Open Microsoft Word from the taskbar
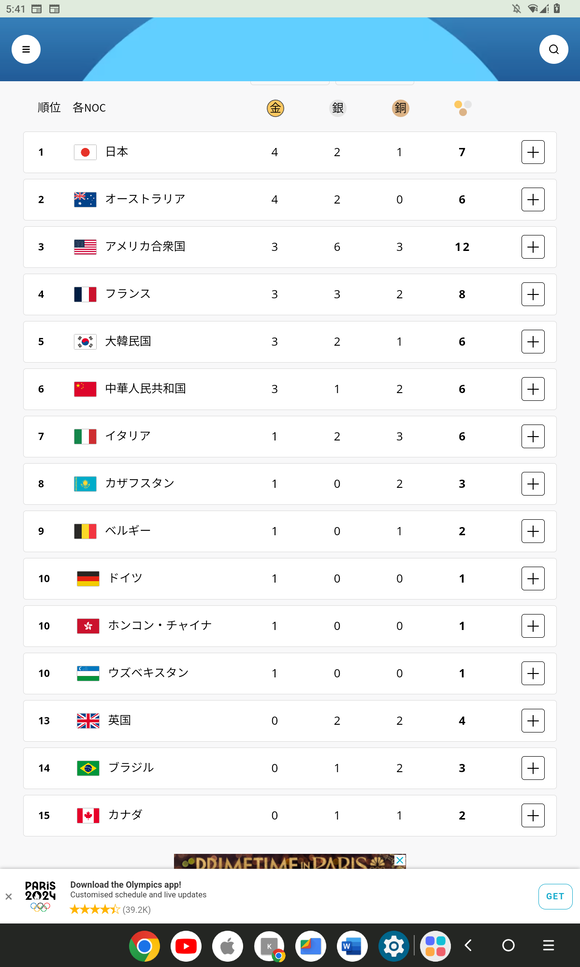 (x=352, y=945)
